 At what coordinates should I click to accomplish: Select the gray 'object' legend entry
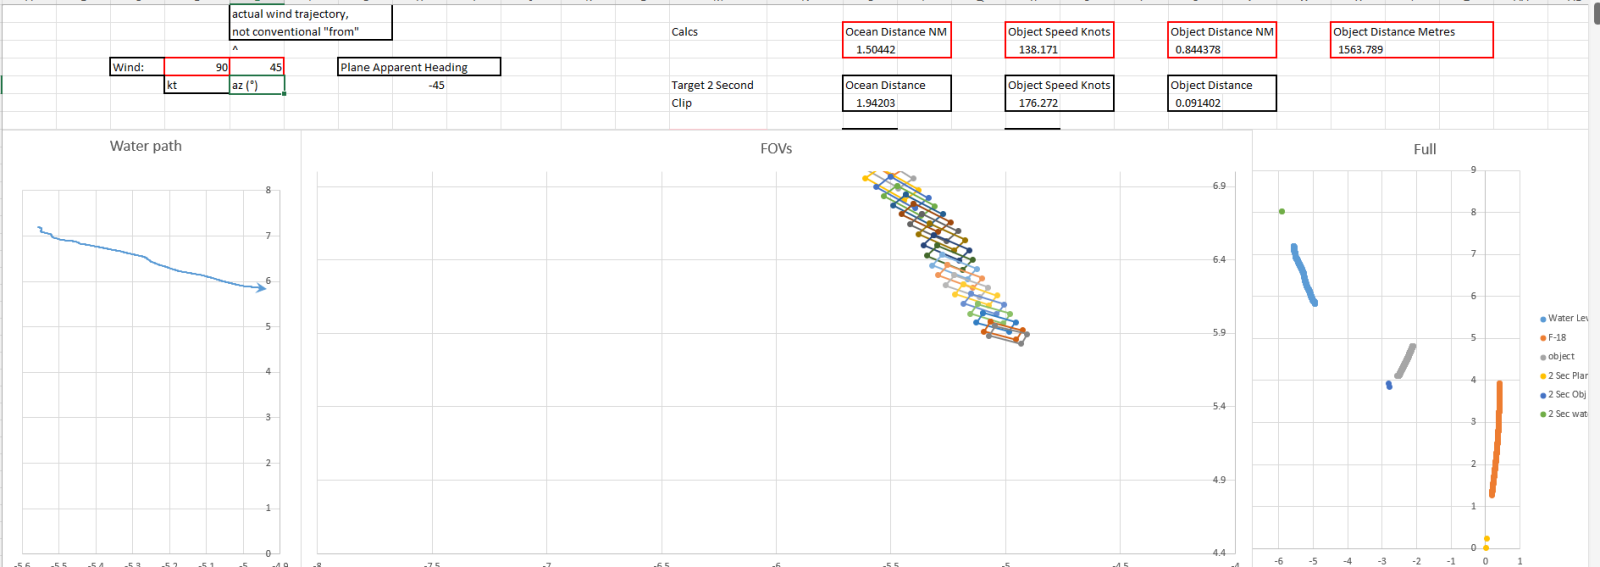(x=1560, y=357)
